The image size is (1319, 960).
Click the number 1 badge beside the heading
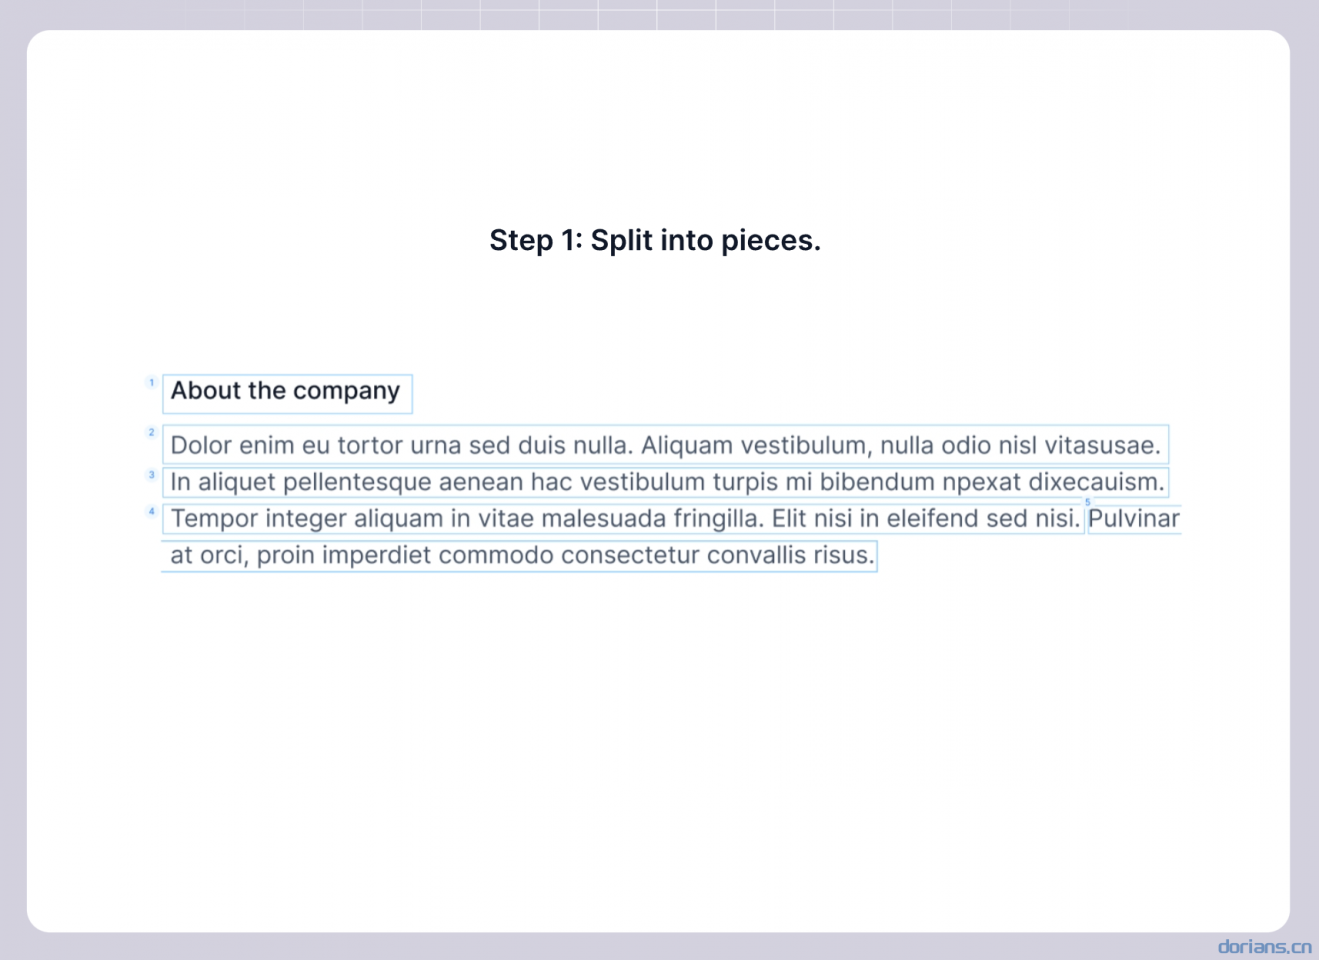(x=152, y=382)
